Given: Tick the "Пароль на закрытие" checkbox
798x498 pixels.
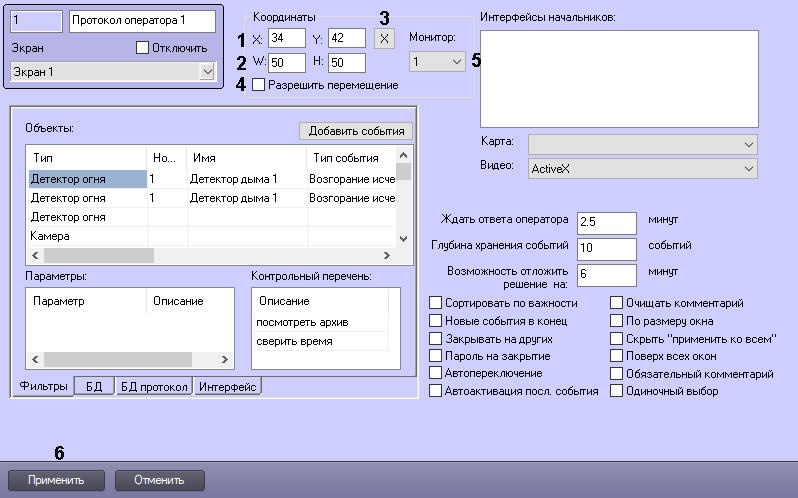Looking at the screenshot, I should pos(435,356).
